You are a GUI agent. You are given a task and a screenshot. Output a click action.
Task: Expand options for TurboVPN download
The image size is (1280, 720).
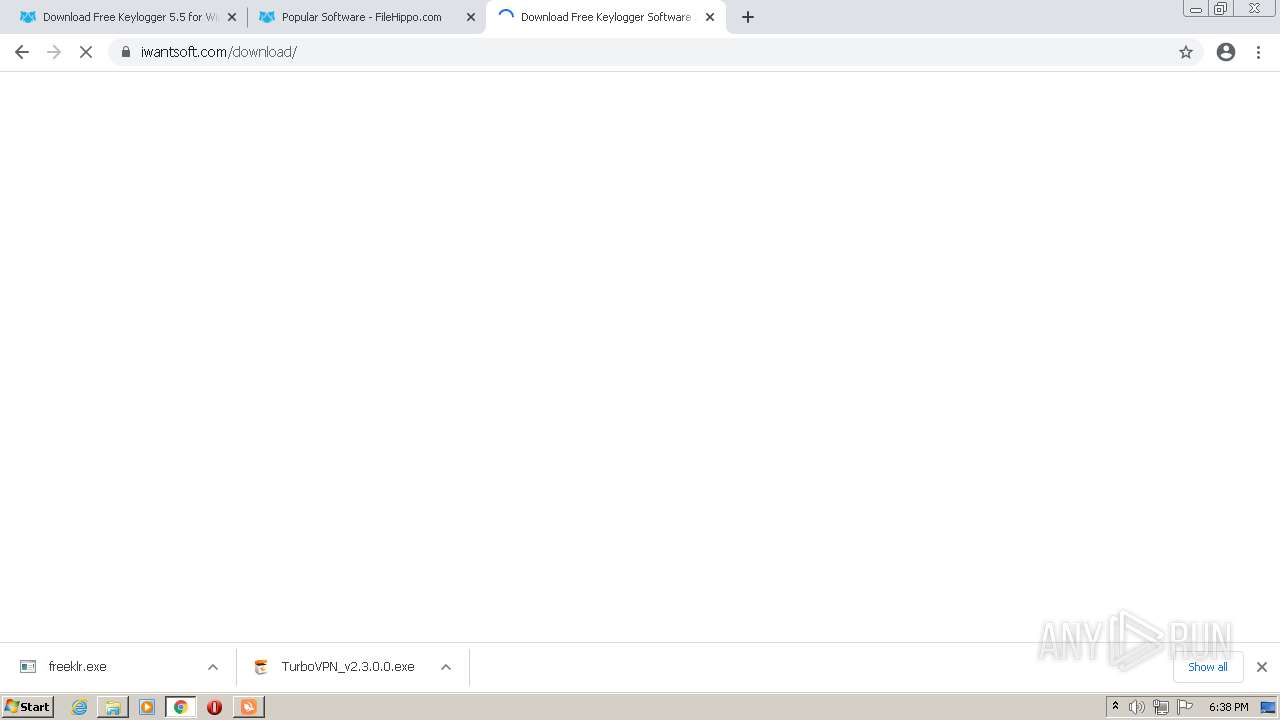coord(446,667)
